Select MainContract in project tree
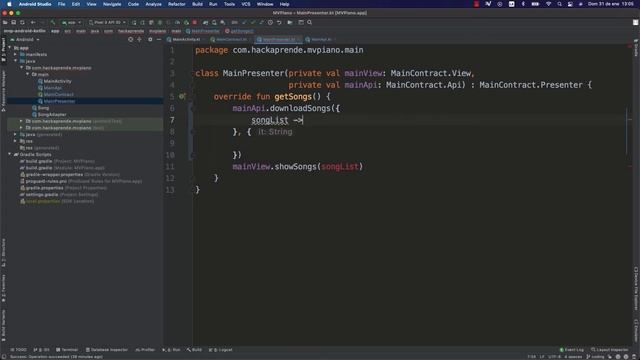 (x=56, y=94)
